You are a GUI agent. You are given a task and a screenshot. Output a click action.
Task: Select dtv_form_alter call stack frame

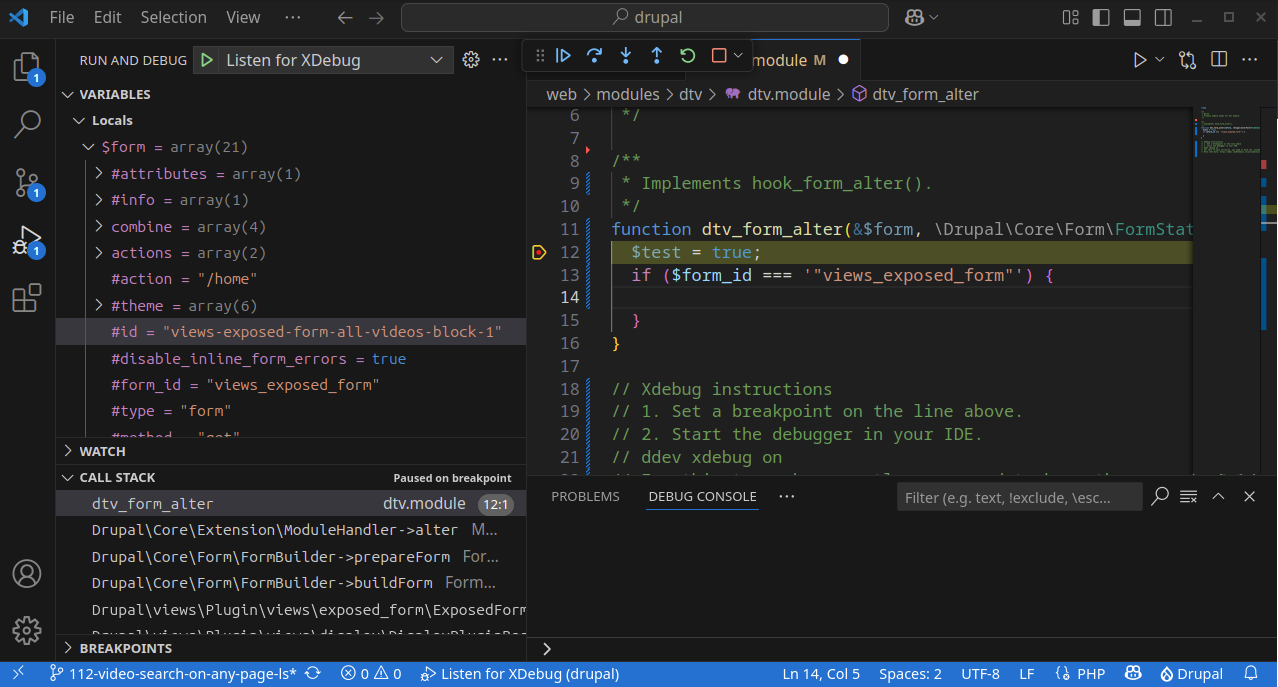pos(291,504)
